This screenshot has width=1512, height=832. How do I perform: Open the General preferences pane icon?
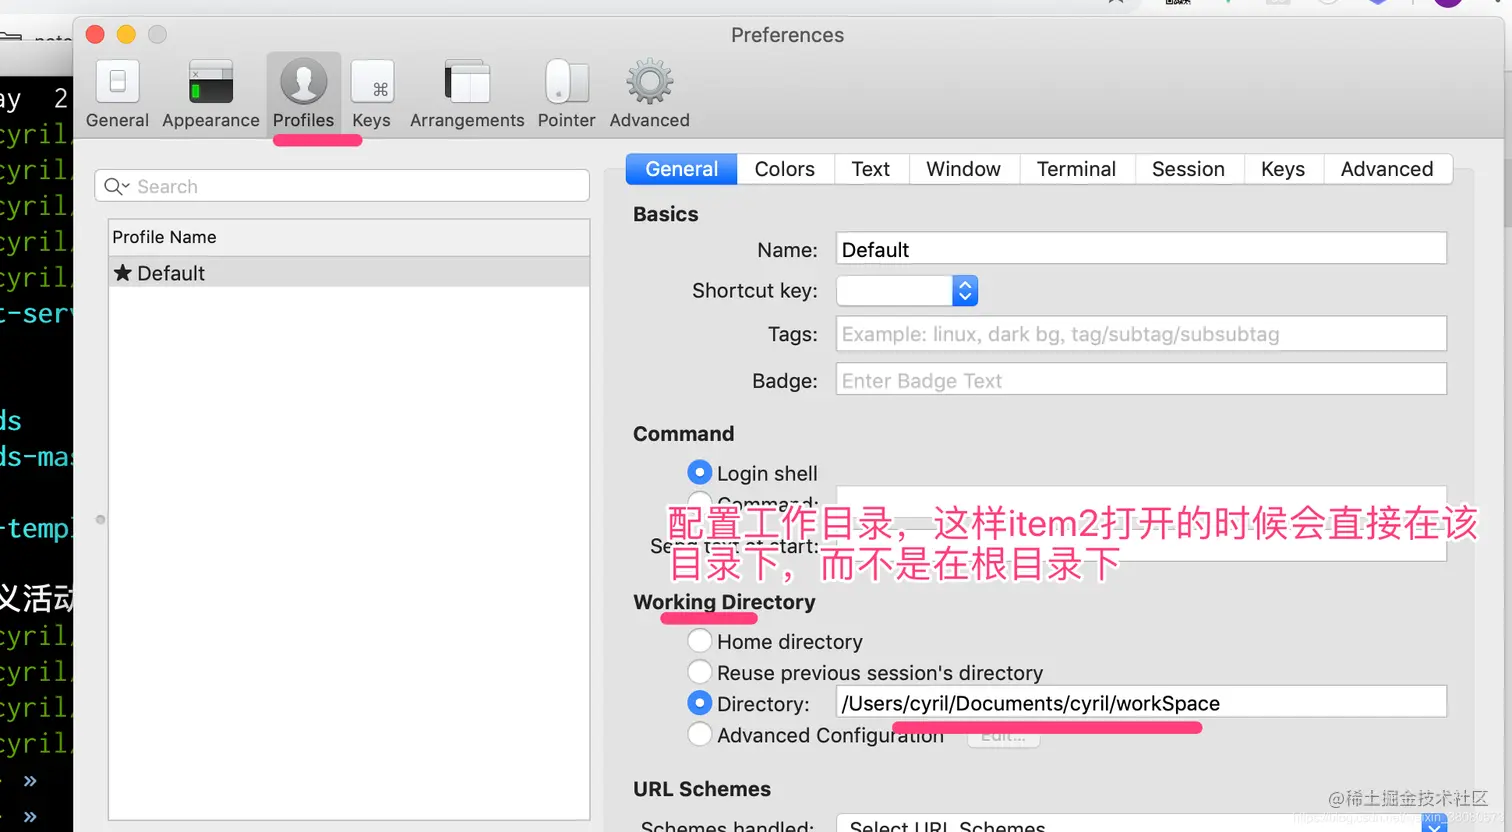117,82
